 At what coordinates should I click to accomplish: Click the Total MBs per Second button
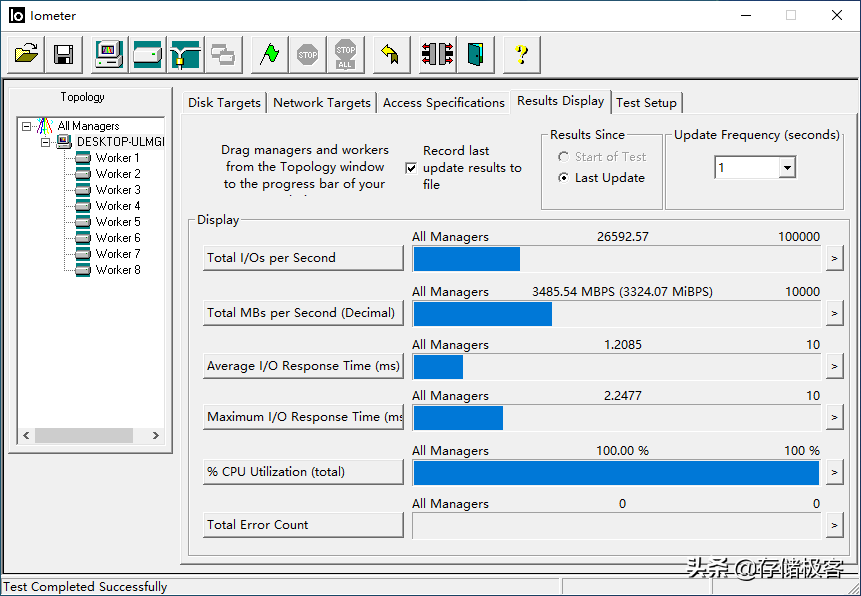[x=302, y=312]
